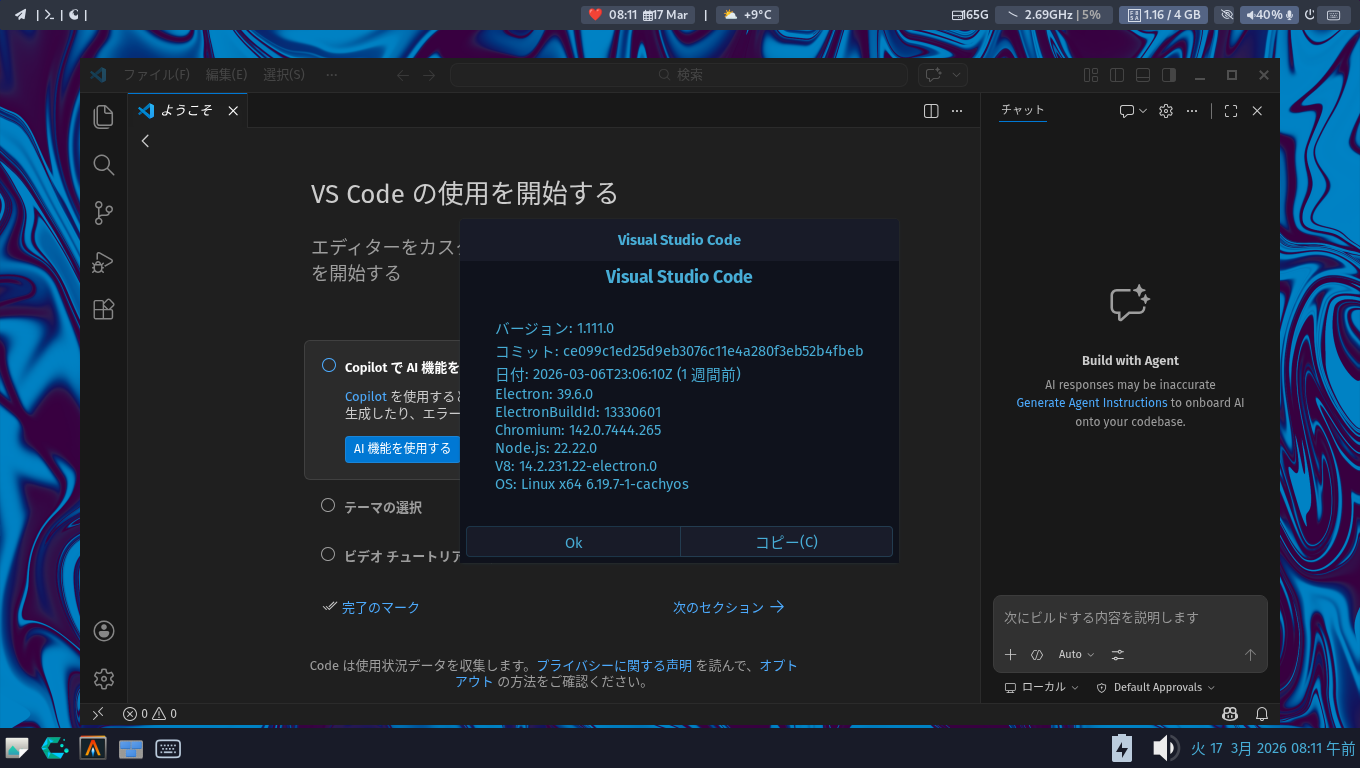1360x768 pixels.
Task: Select the テーマの選択 step radio button
Action: 328,506
